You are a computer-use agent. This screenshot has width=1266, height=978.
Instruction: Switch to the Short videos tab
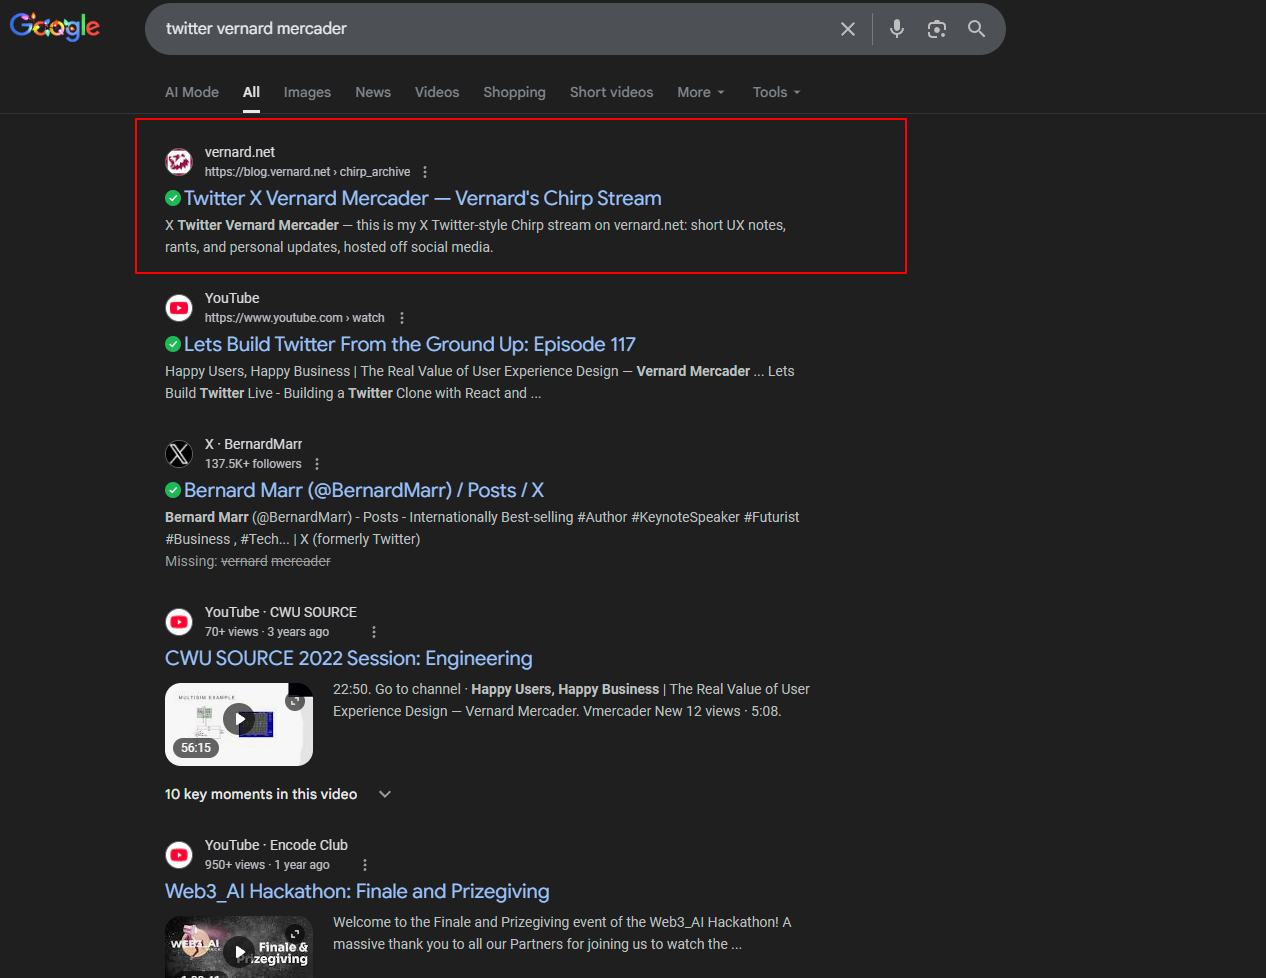[611, 92]
